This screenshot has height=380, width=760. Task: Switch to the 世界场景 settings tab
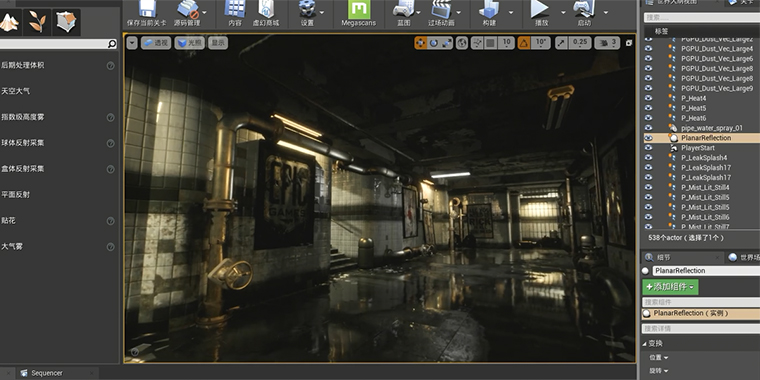[744, 257]
